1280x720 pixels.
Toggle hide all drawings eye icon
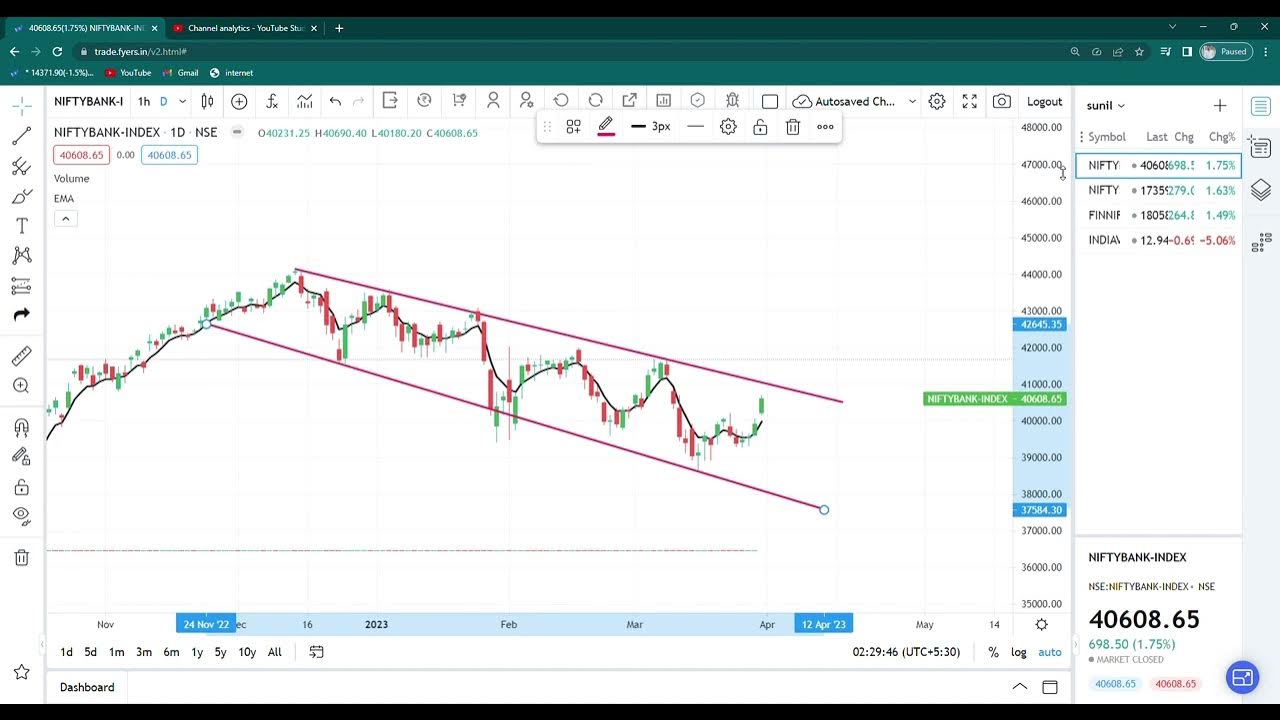coord(21,516)
